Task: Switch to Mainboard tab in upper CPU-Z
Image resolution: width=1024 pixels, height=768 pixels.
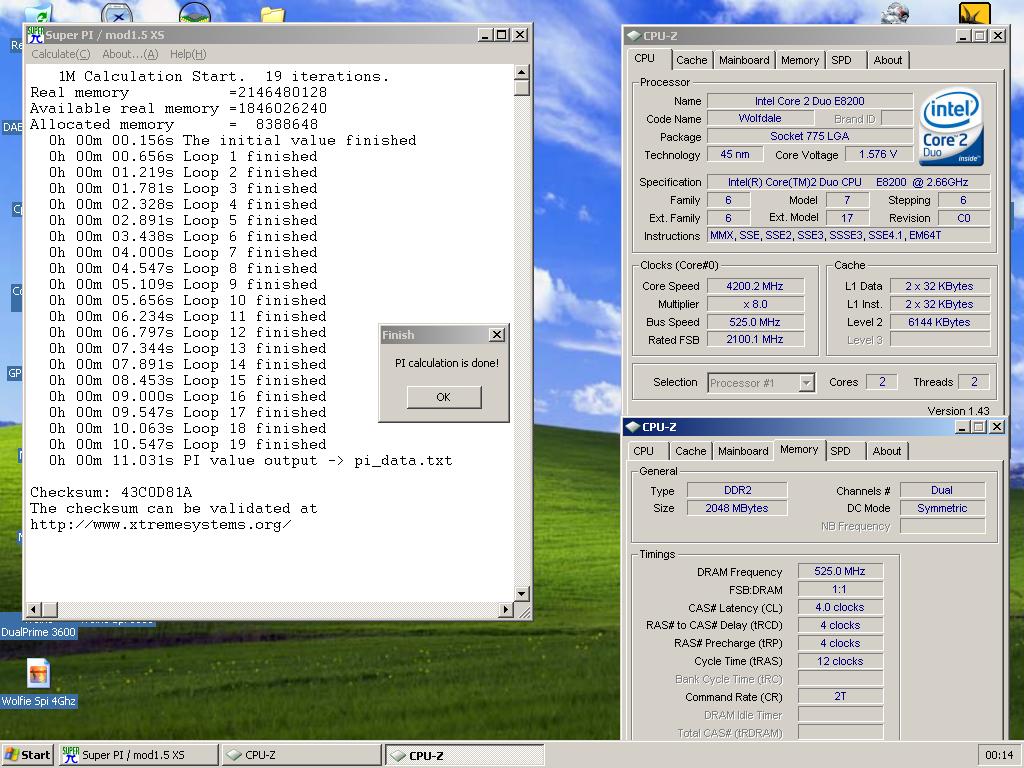Action: (x=744, y=60)
